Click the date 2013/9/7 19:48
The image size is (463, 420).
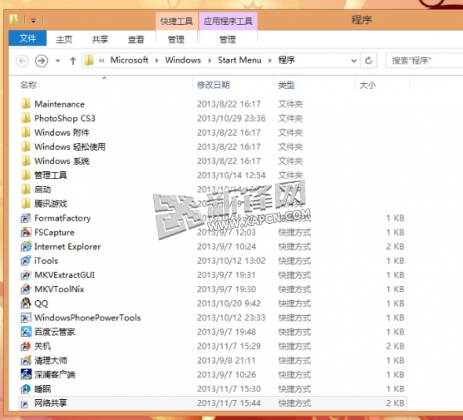(226, 332)
